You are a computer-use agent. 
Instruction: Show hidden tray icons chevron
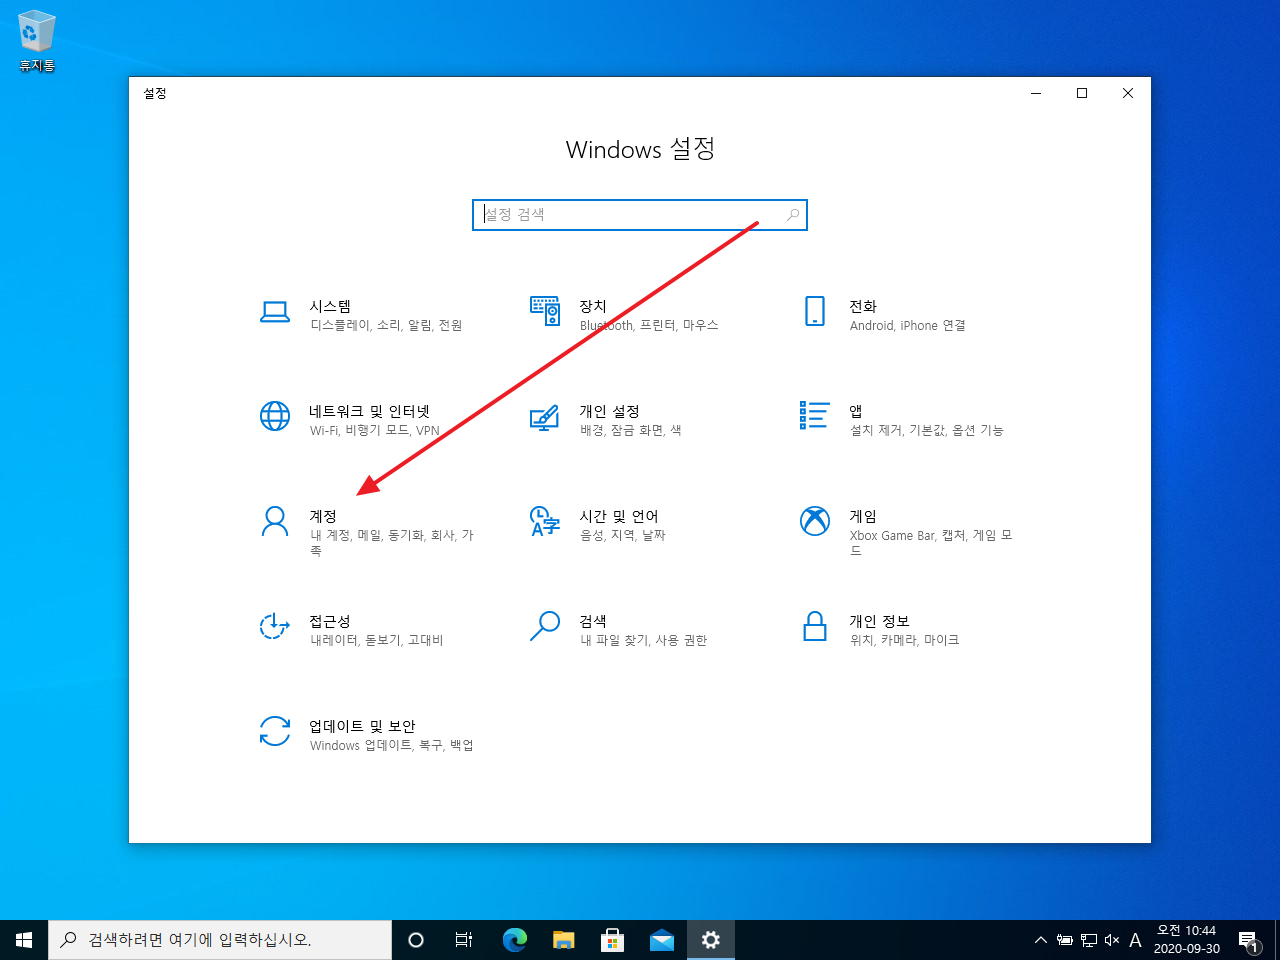(1040, 940)
